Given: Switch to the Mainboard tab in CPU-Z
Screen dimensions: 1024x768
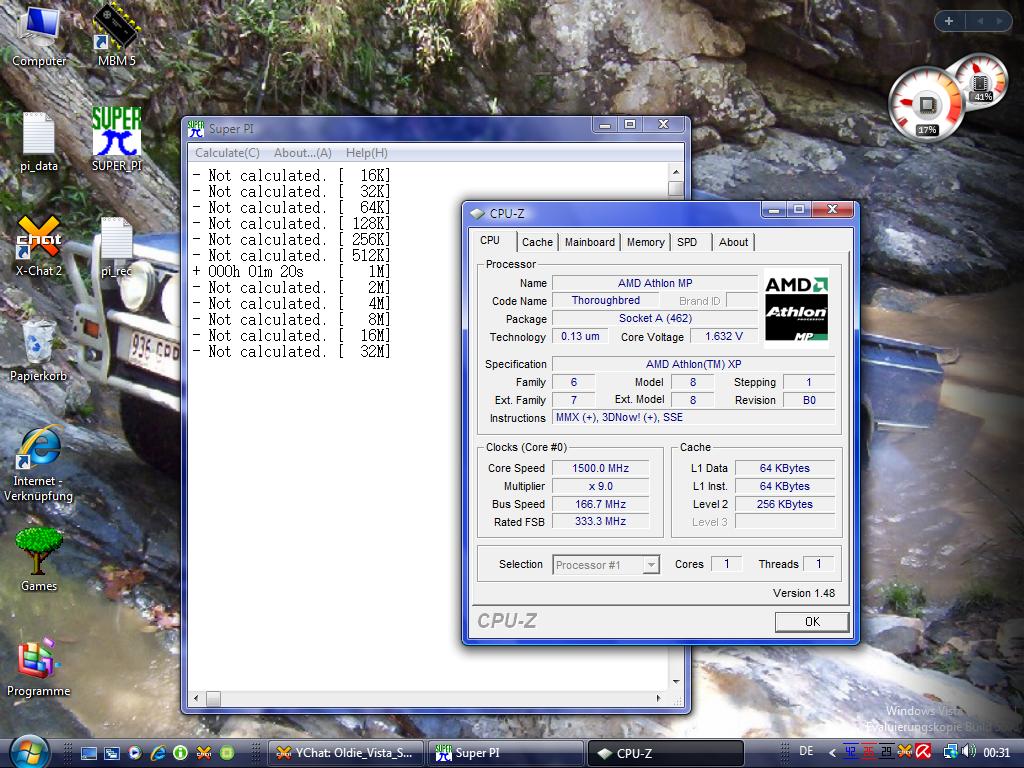Looking at the screenshot, I should [589, 242].
